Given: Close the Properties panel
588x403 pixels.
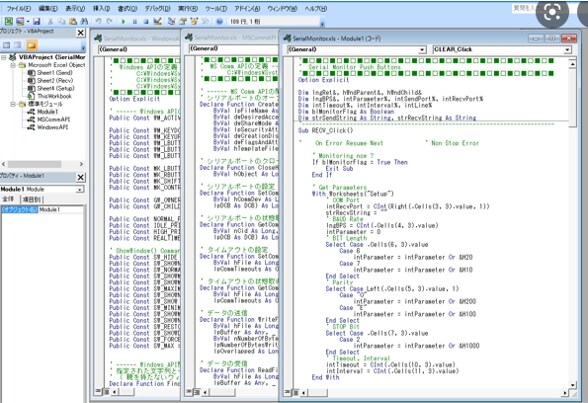Looking at the screenshot, I should tap(81, 177).
